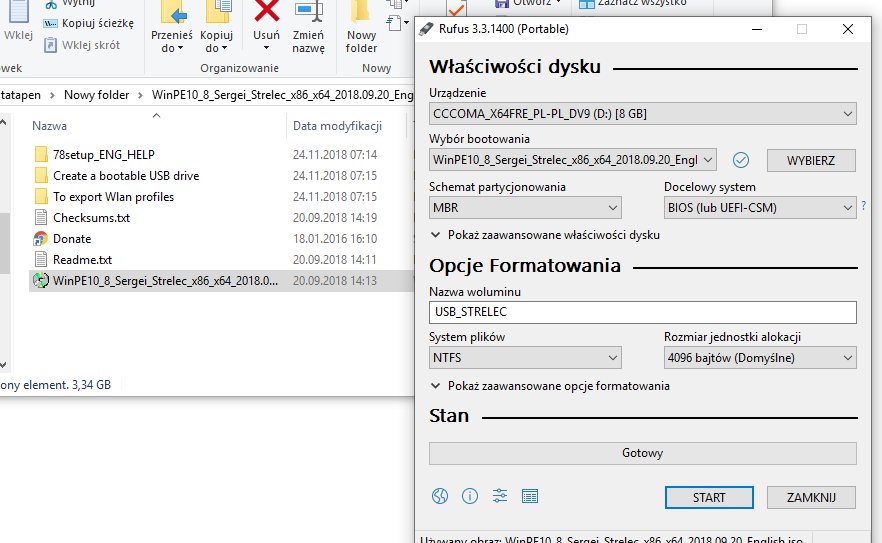Click the Rufus title bar USB icon
This screenshot has height=543, width=882.
[426, 29]
